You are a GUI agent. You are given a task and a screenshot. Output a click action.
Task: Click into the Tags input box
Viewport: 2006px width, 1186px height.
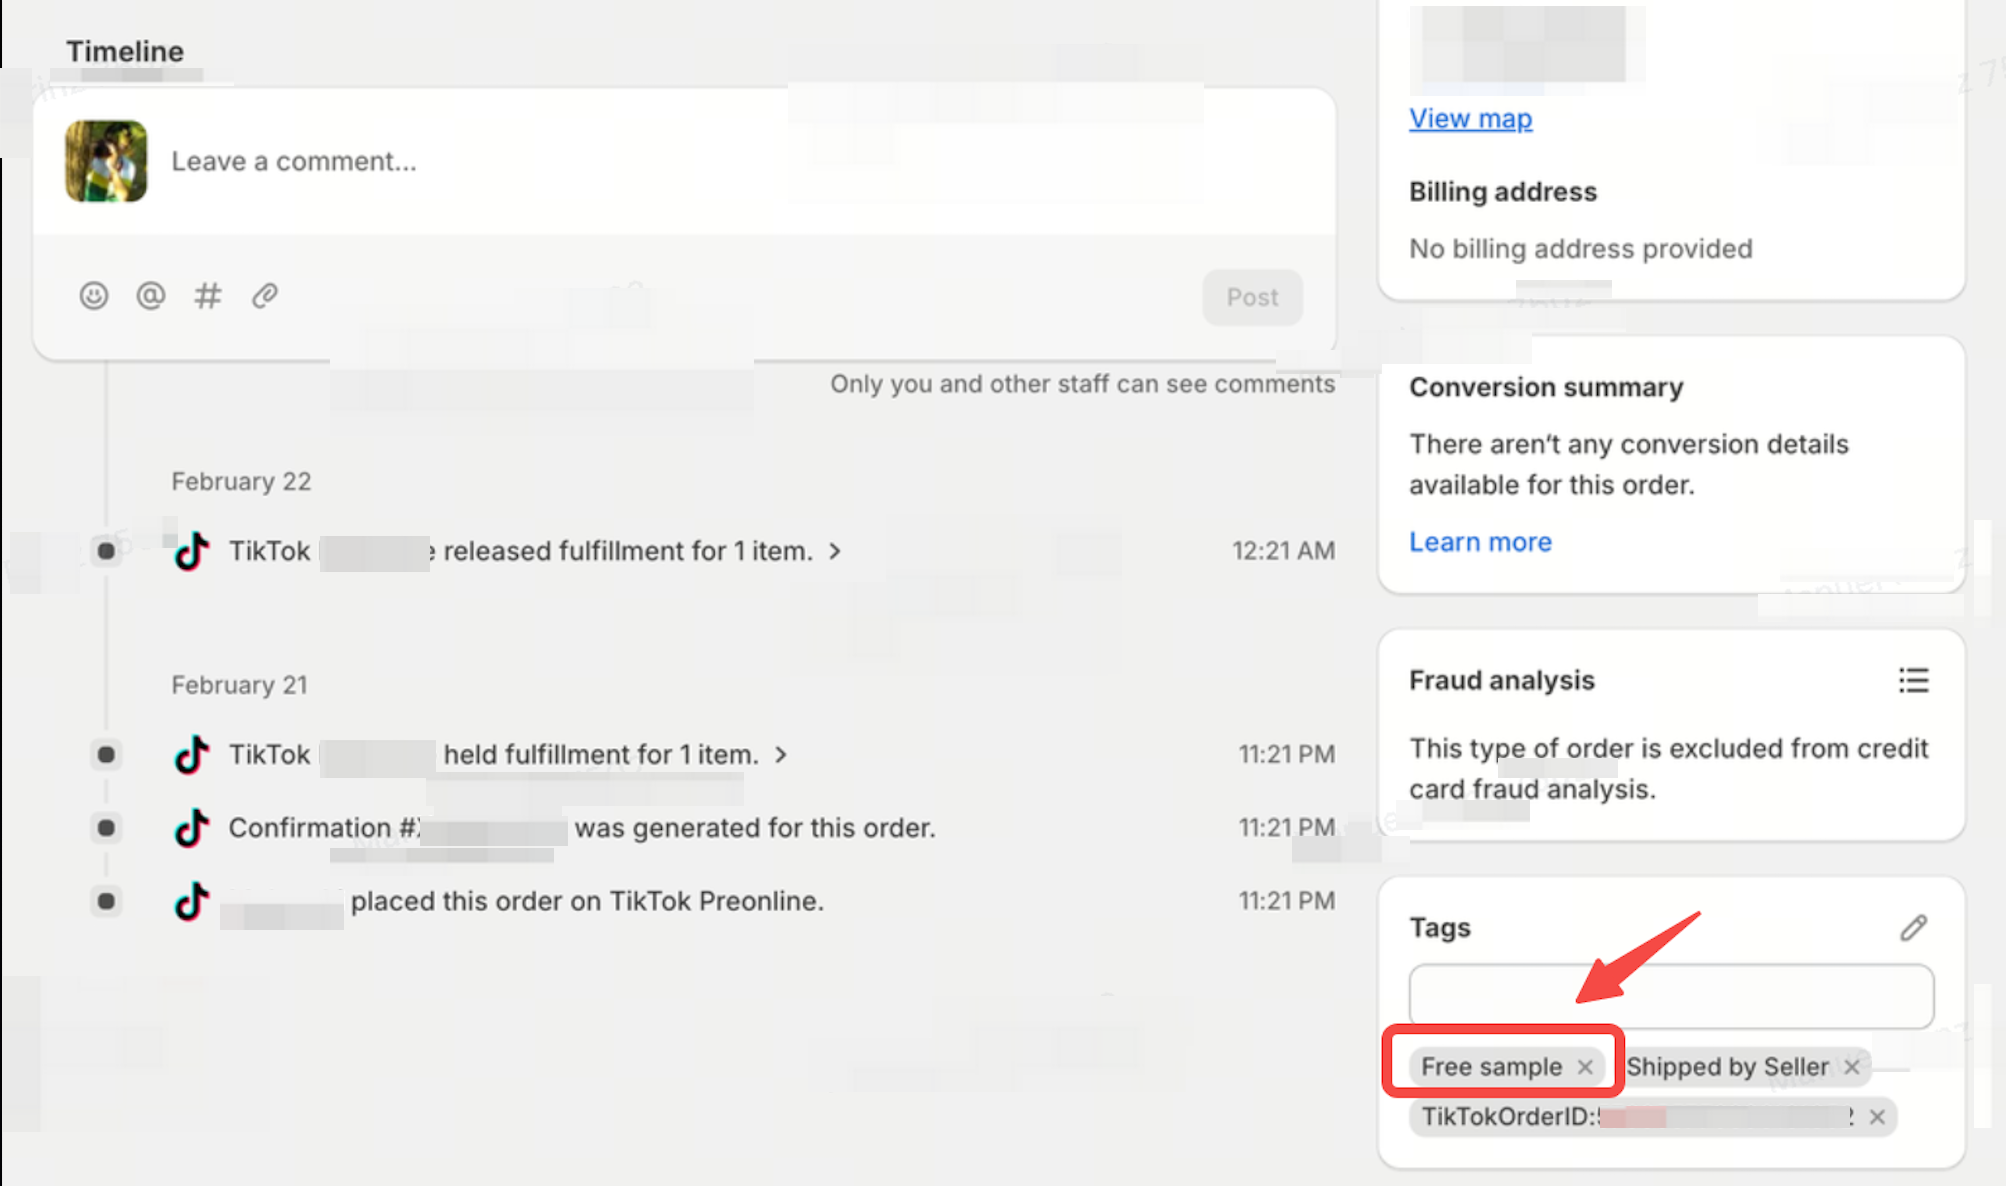click(x=1670, y=996)
